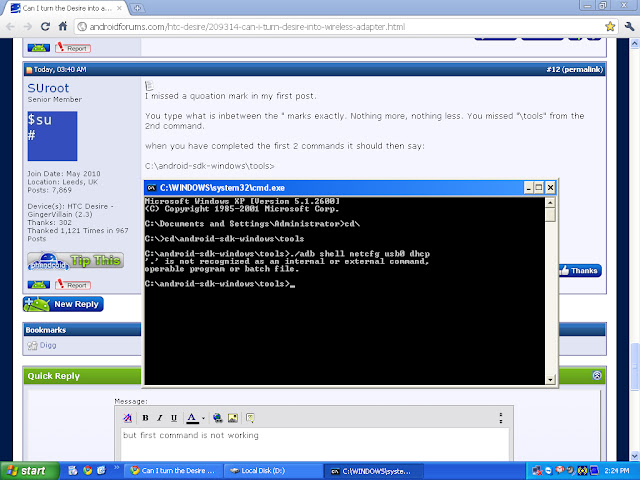Switch to Chrome taskbar button
This screenshot has height=480, width=640.
point(173,471)
